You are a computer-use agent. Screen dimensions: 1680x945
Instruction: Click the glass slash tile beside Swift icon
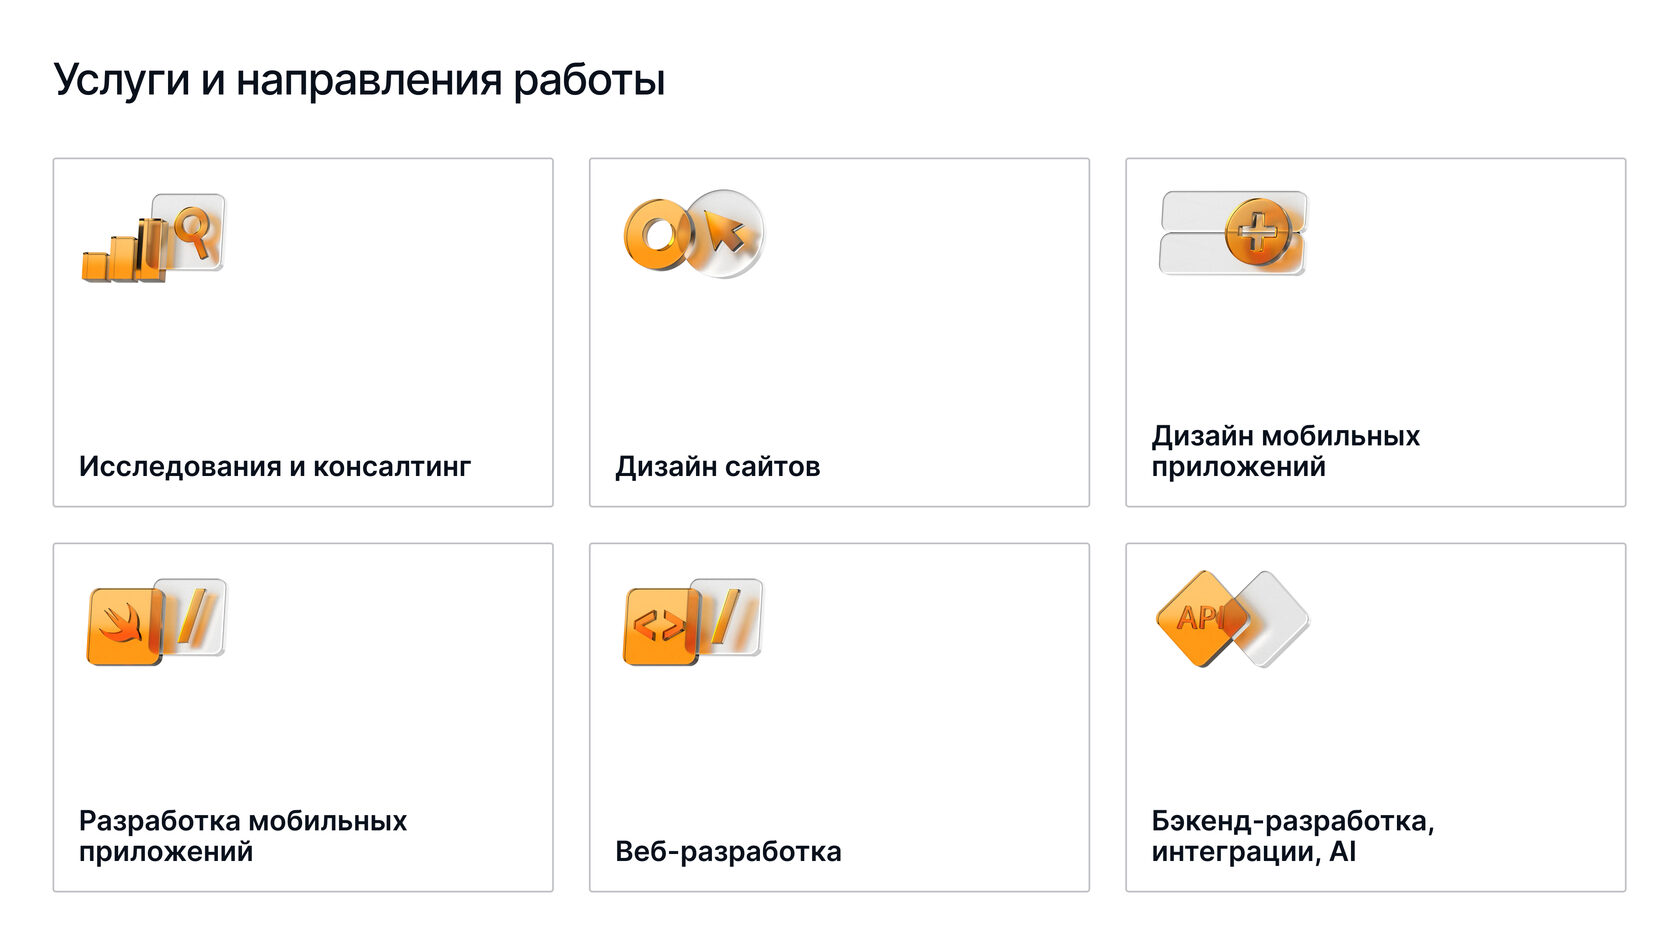tap(194, 617)
